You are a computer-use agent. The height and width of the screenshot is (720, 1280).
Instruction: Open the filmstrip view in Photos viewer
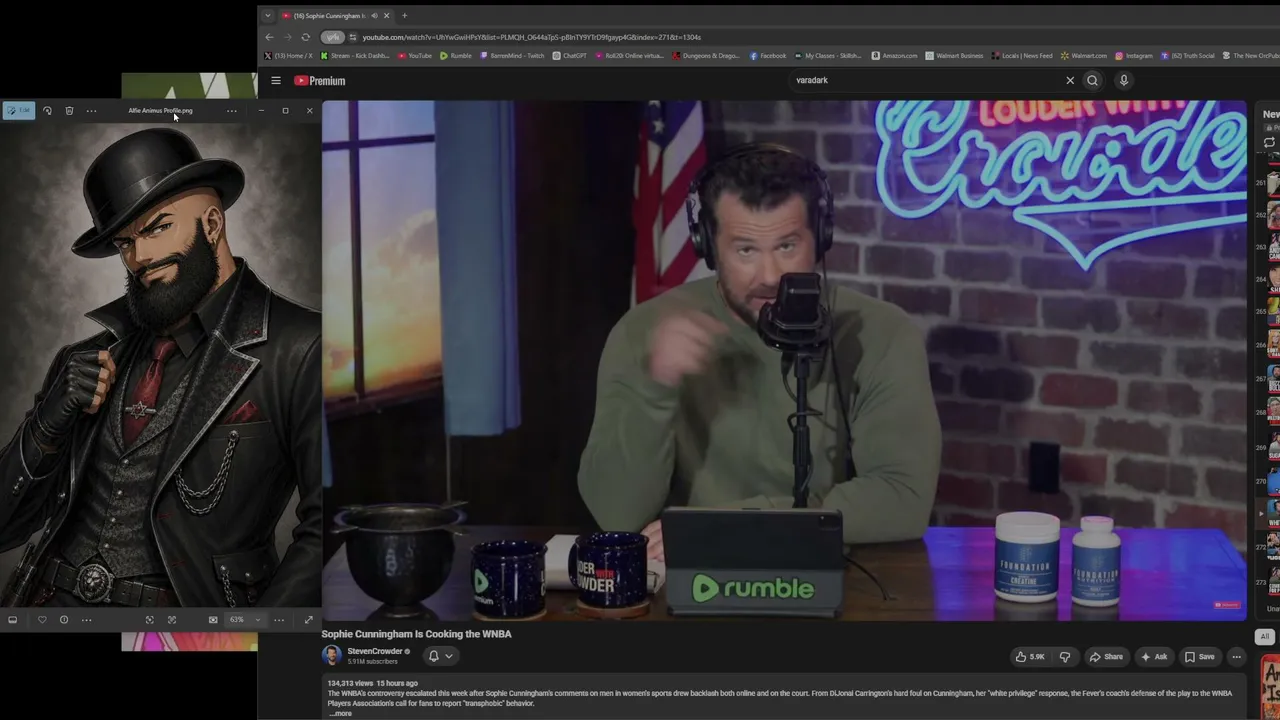12,620
